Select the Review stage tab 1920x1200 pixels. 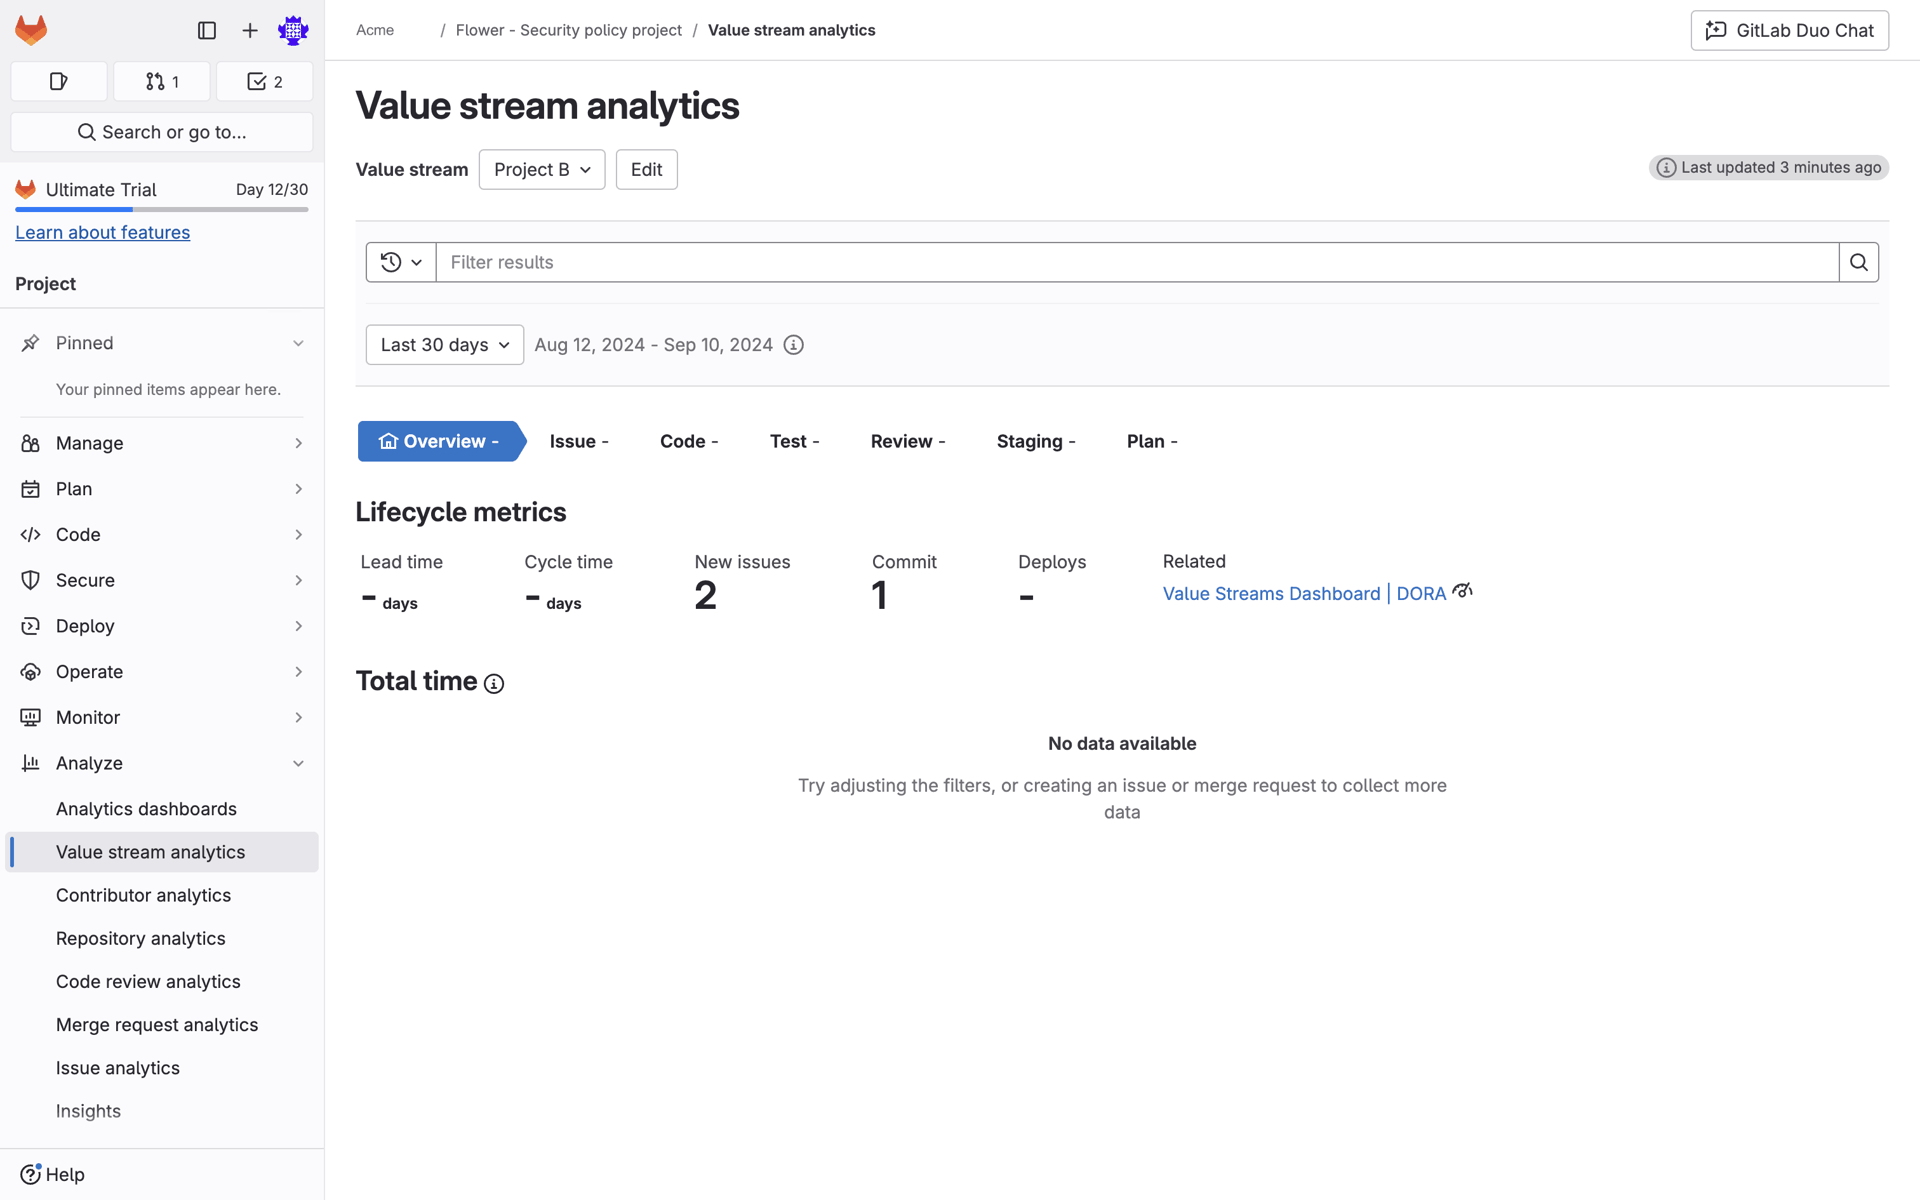click(x=908, y=441)
